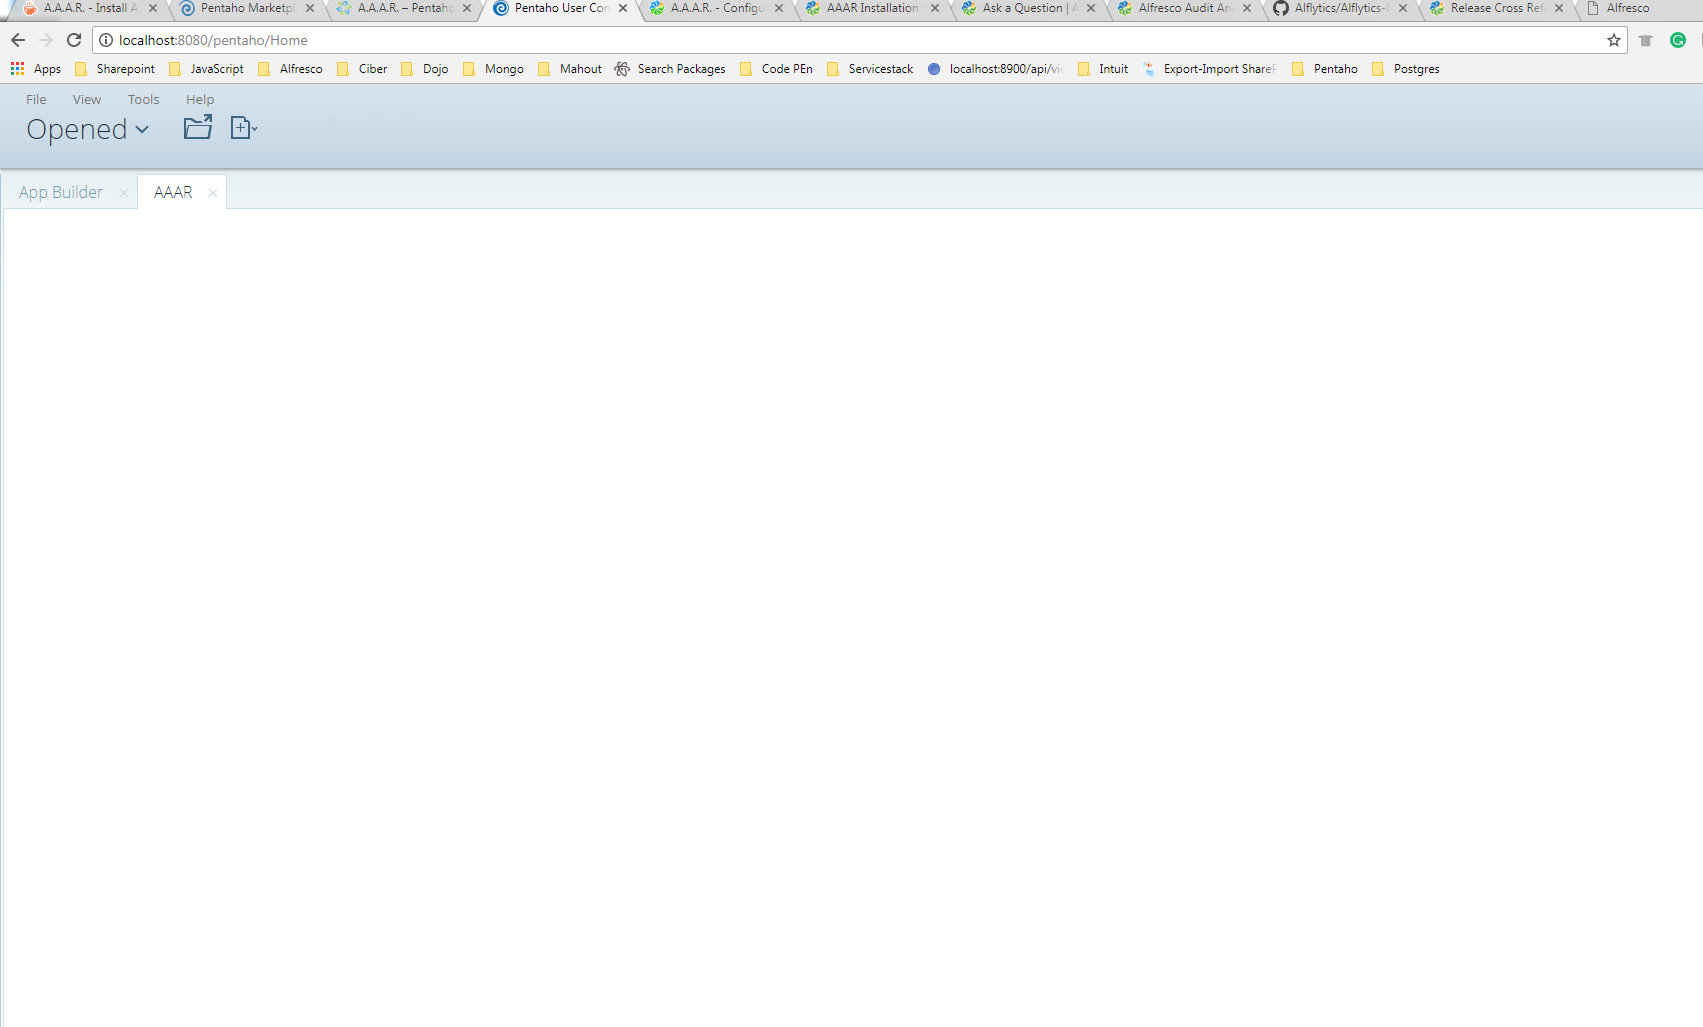Close the AAAR tab
This screenshot has height=1027, width=1703.
213,193
